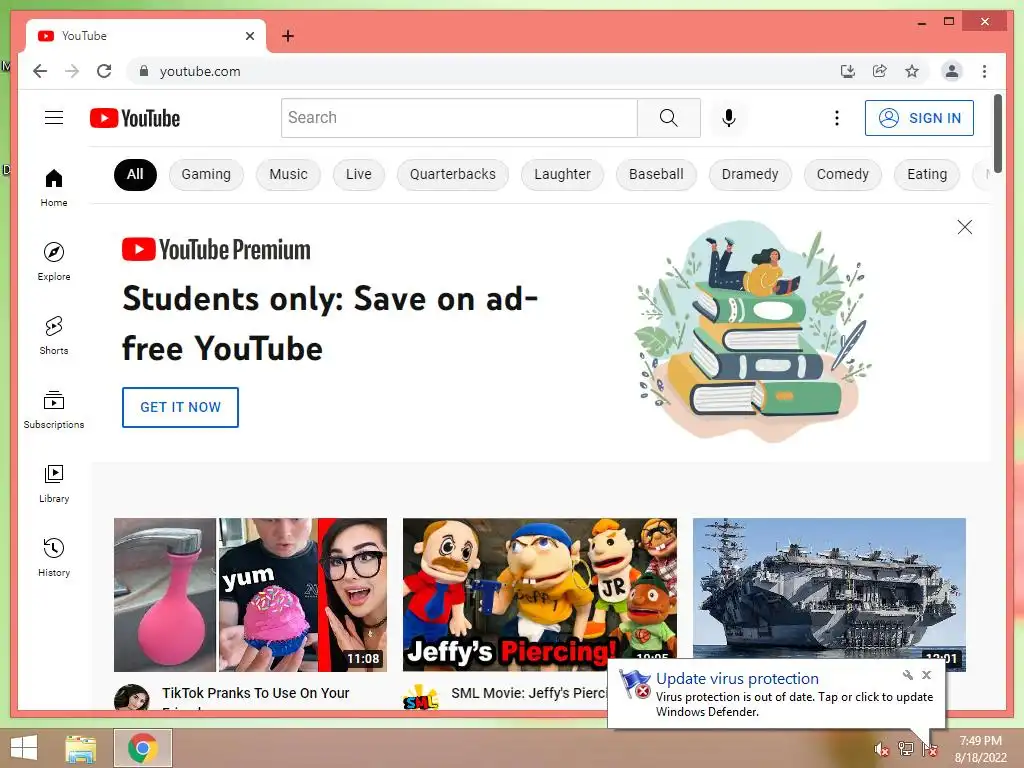The width and height of the screenshot is (1024, 768).
Task: Click the search magnifier button
Action: click(x=669, y=118)
